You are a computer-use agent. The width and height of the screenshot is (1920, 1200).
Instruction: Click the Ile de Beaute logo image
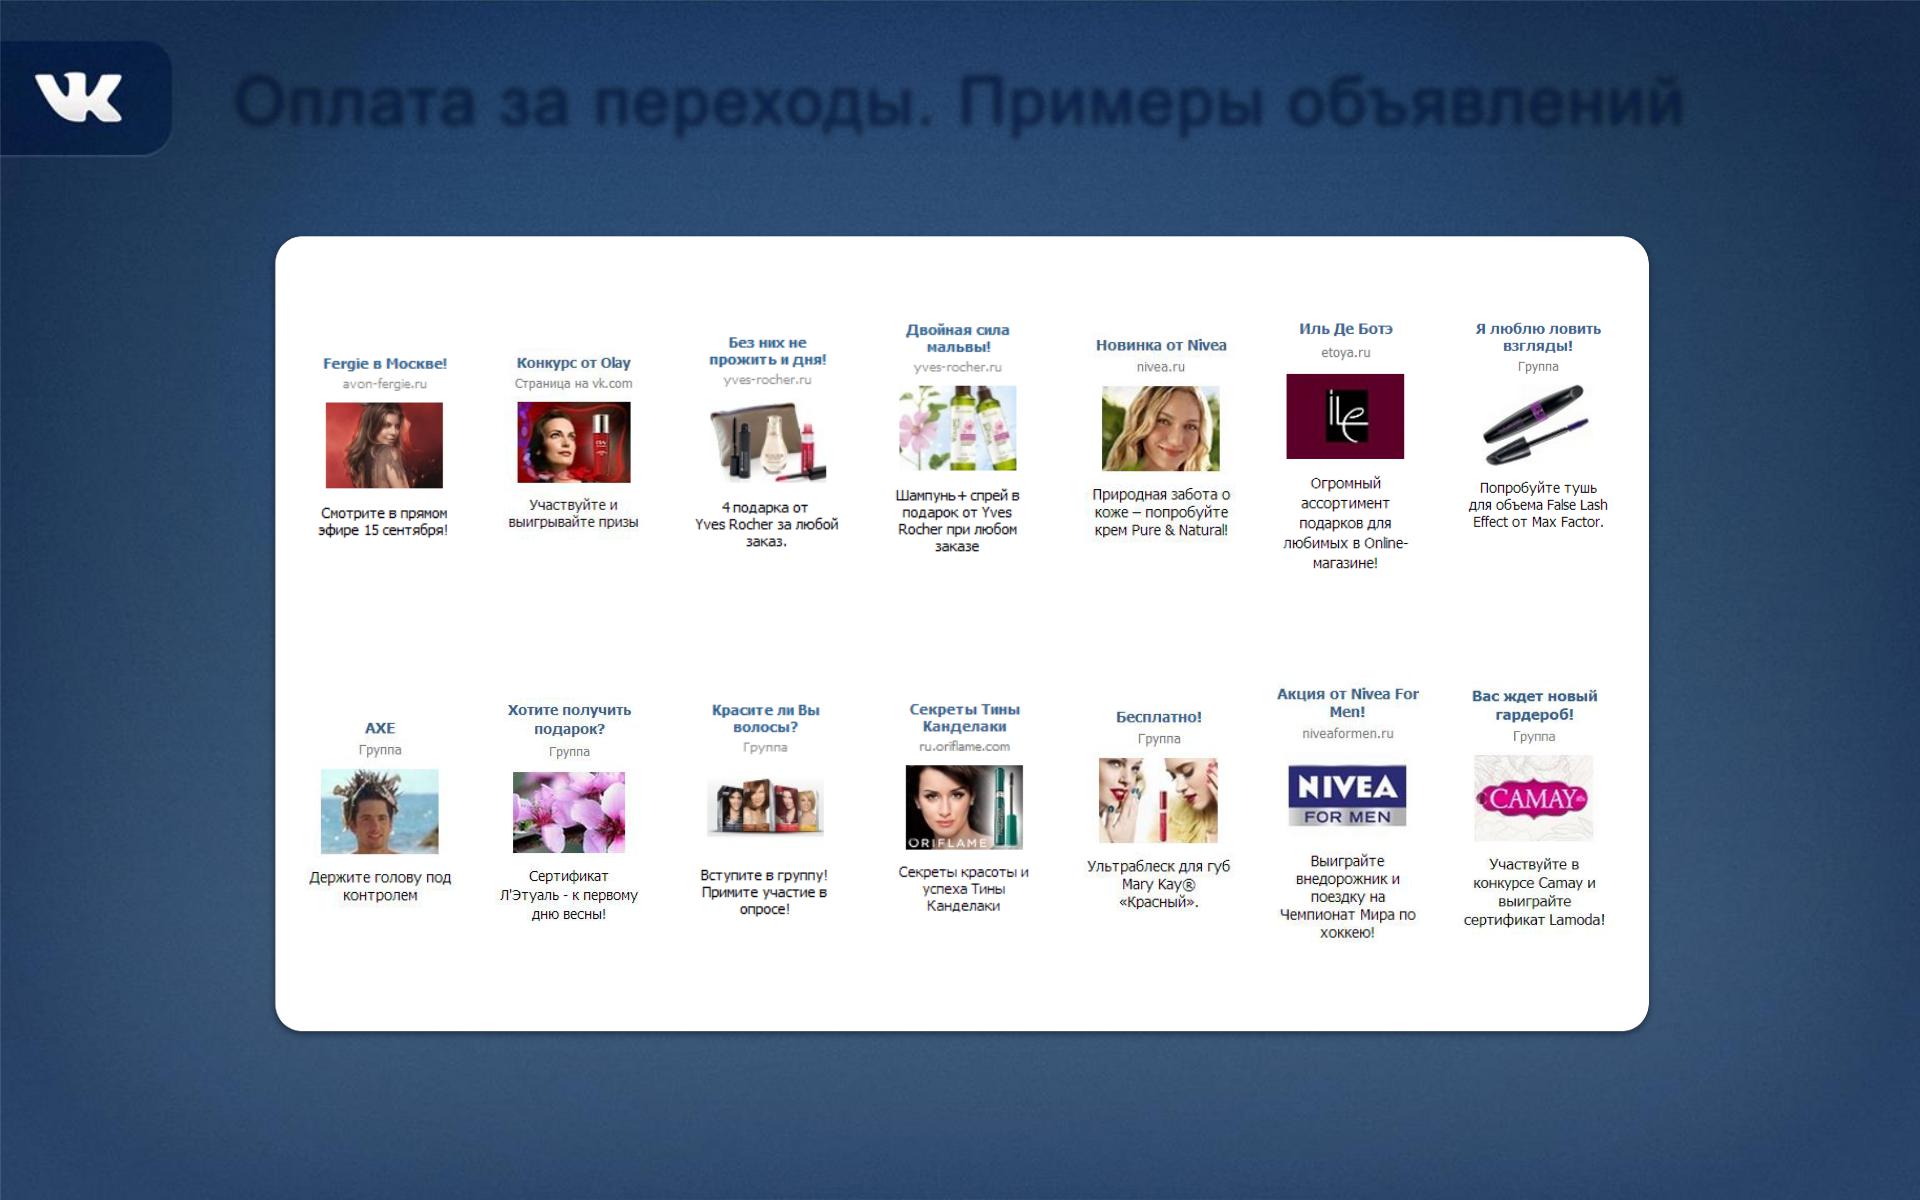coord(1345,416)
